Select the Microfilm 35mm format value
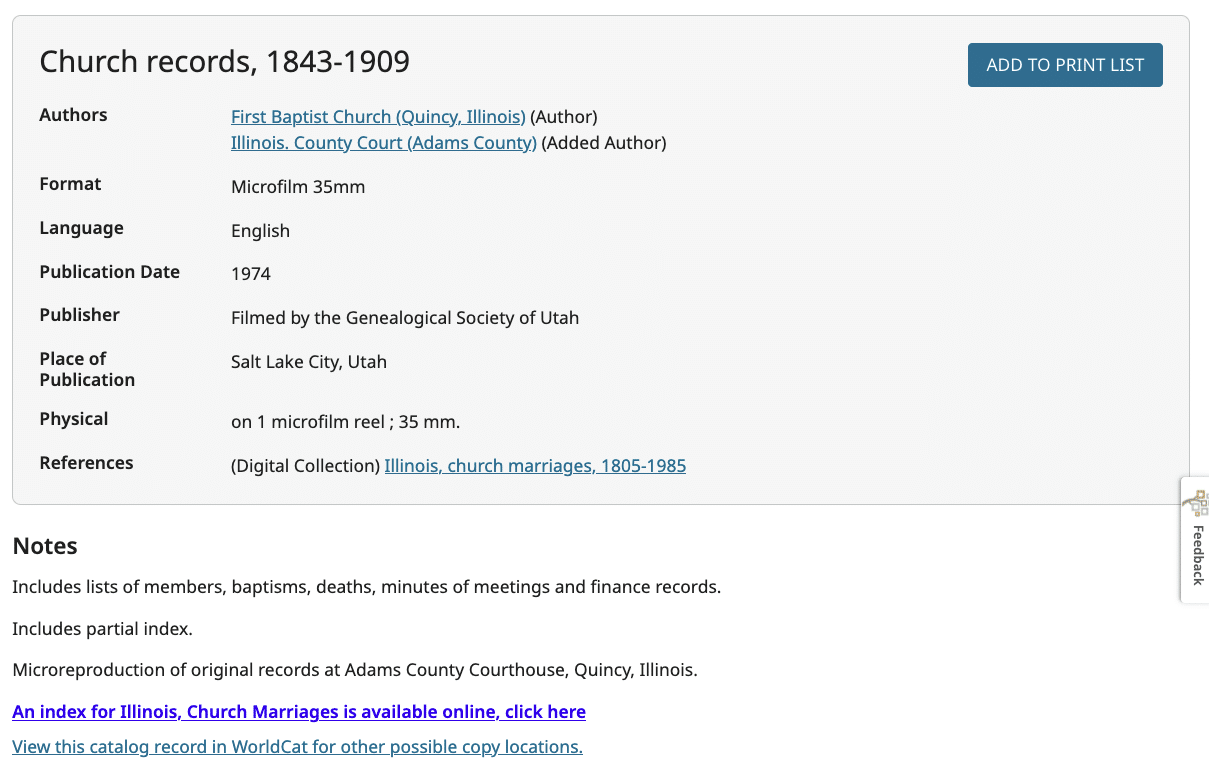This screenshot has width=1209, height=776. pyautogui.click(x=298, y=187)
